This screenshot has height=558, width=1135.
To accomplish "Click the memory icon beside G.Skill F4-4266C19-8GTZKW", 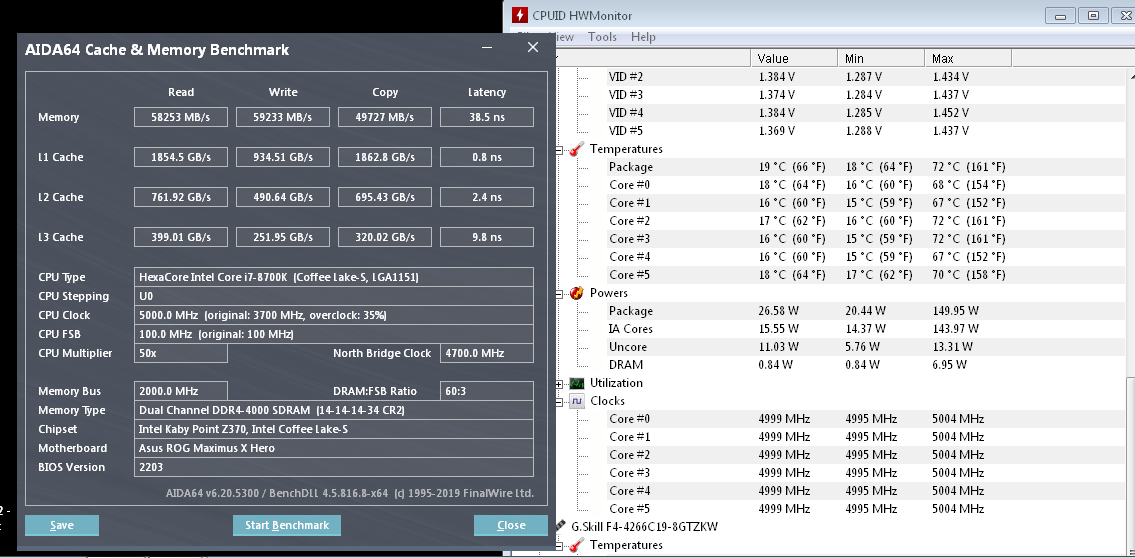I will [561, 526].
